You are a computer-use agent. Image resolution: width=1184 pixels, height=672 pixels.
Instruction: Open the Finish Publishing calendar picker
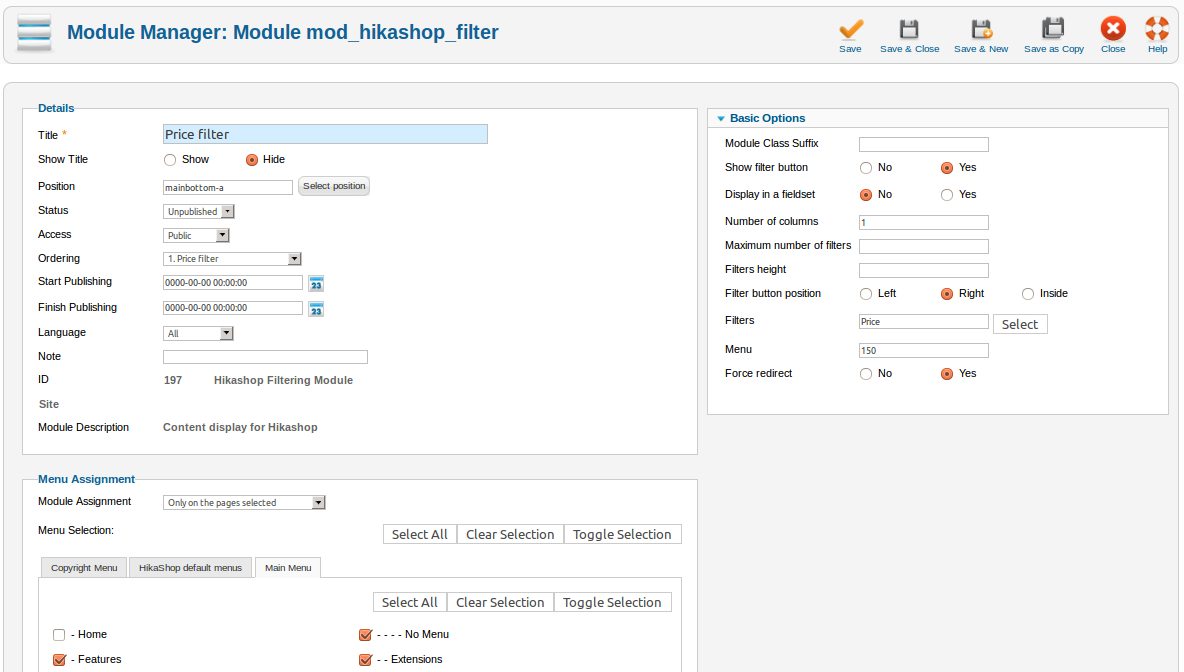[x=316, y=309]
